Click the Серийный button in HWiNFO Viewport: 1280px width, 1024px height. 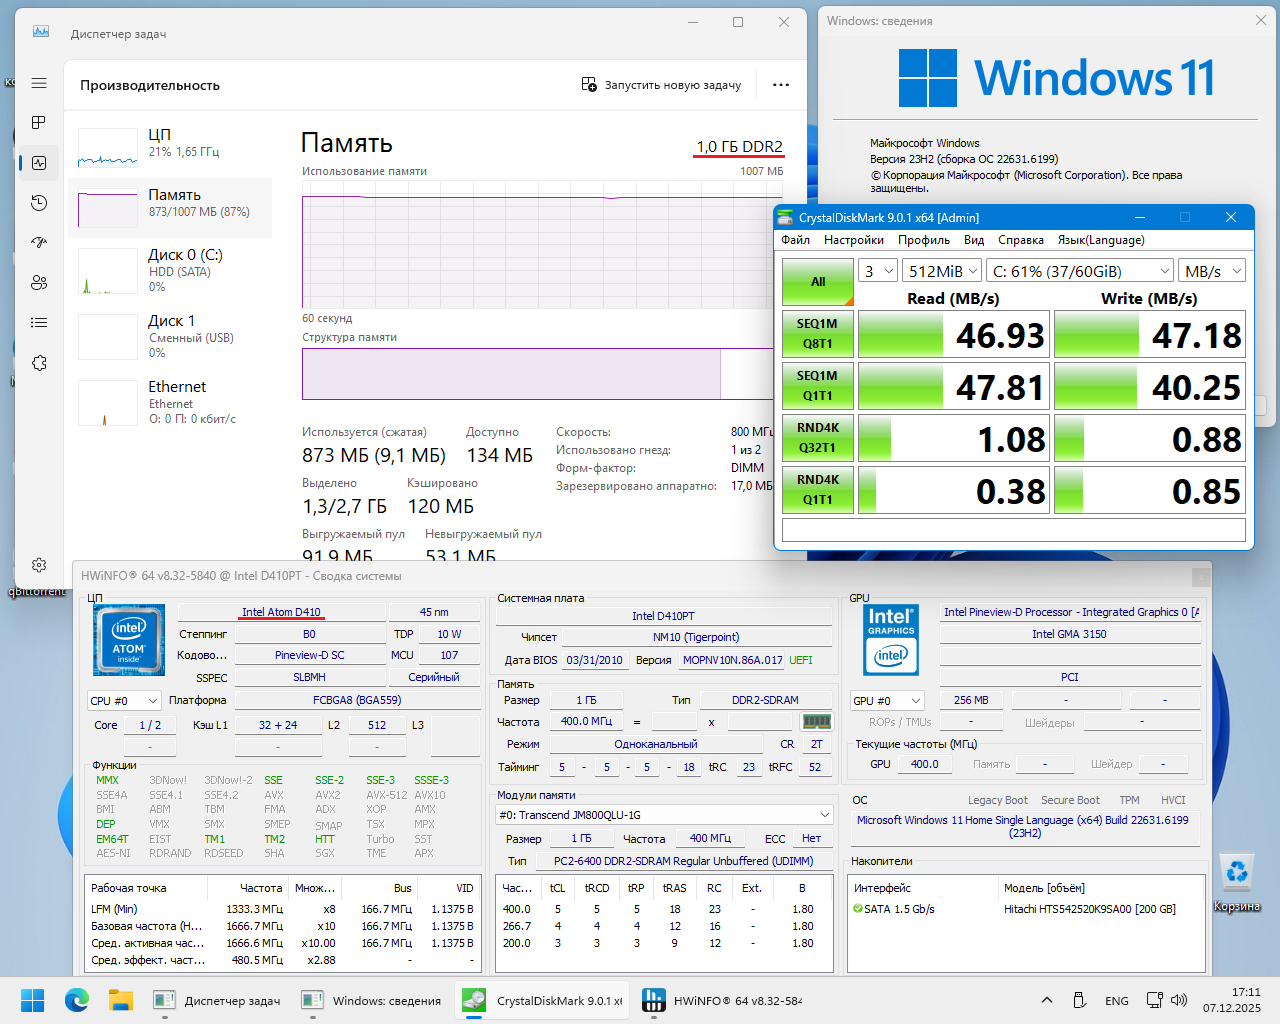[434, 677]
